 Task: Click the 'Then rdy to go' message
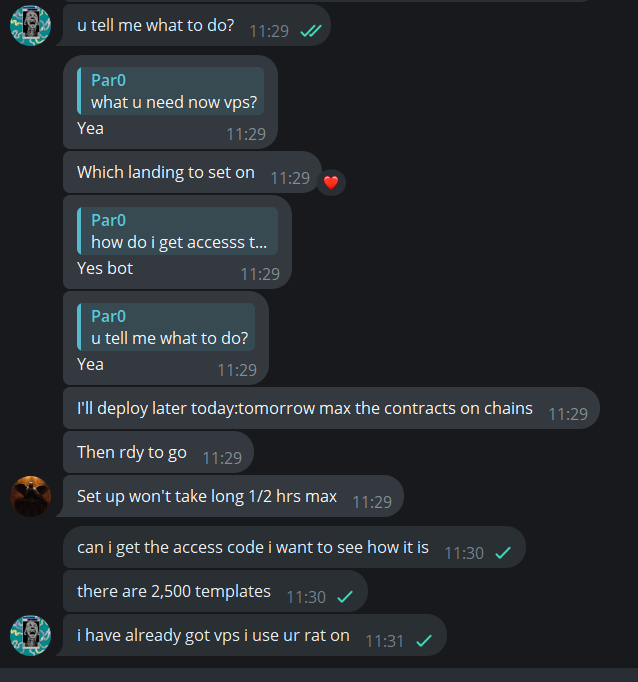click(x=132, y=452)
